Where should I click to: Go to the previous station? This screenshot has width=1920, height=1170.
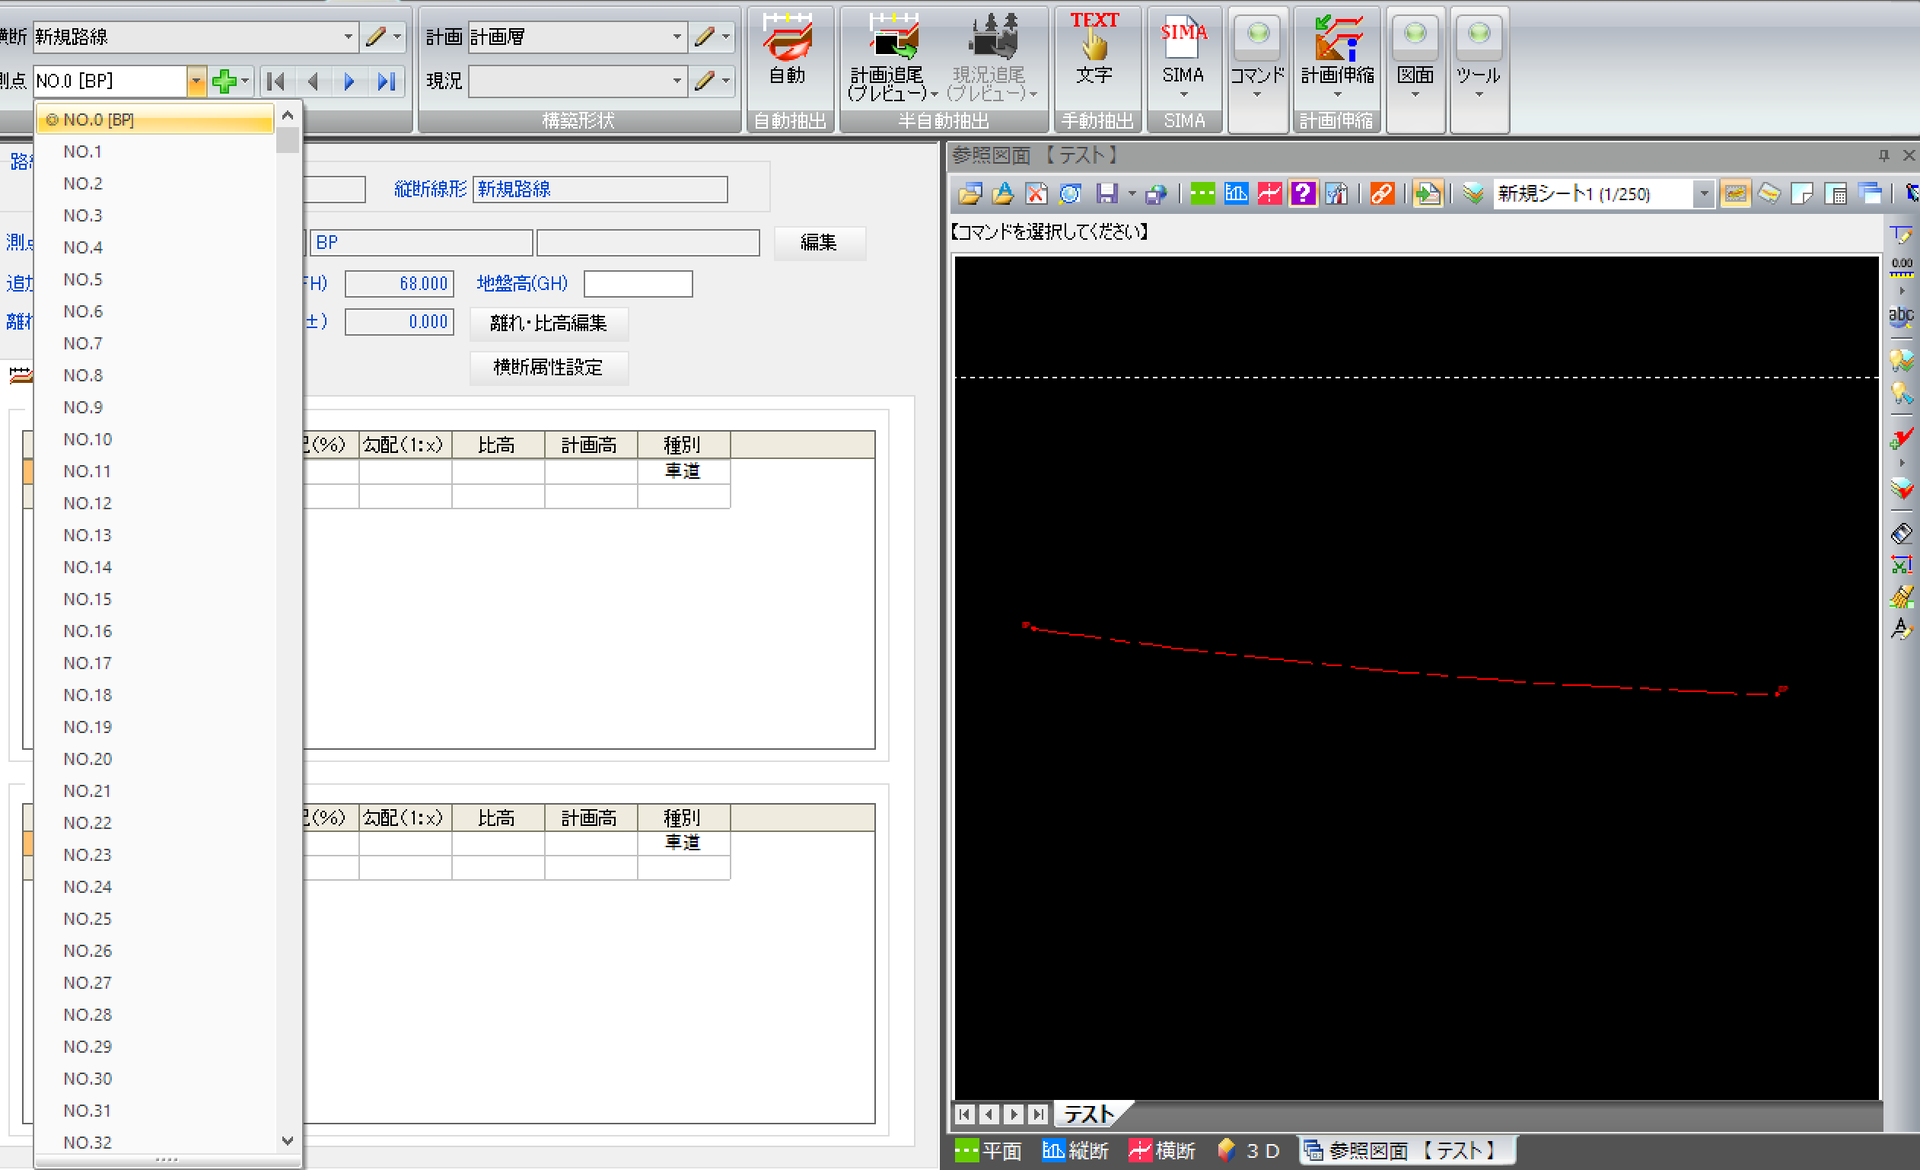coord(313,81)
